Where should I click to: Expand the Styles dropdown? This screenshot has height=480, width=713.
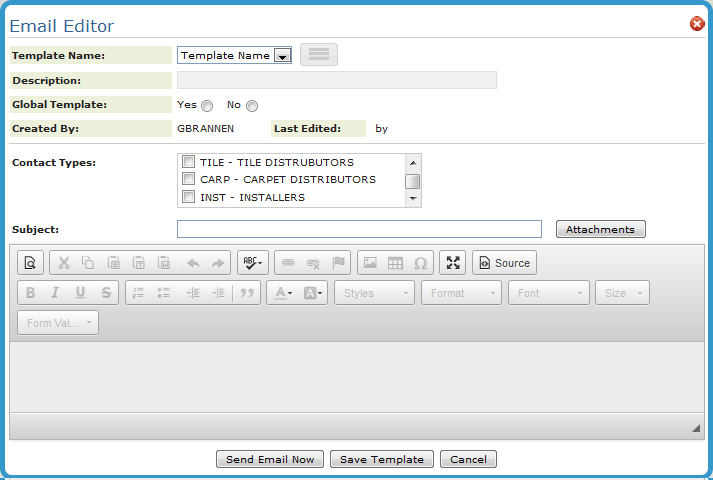click(374, 293)
